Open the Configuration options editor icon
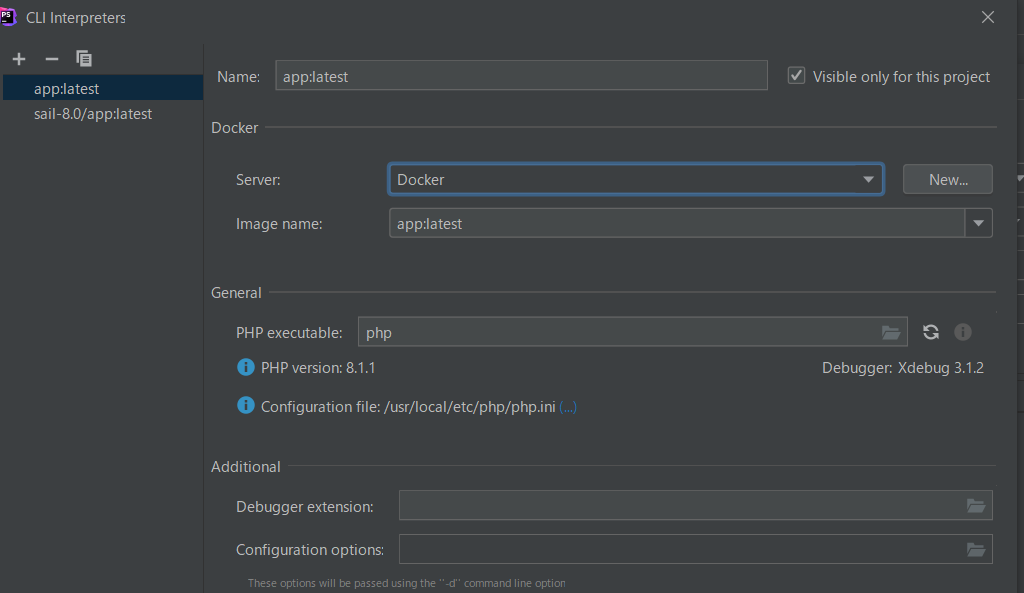The width and height of the screenshot is (1024, 593). tap(976, 549)
